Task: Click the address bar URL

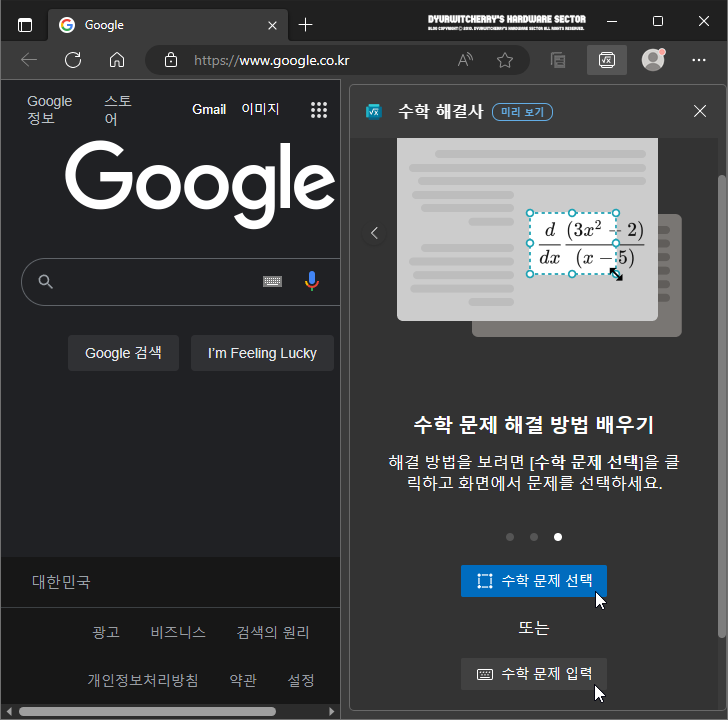Action: click(x=272, y=60)
